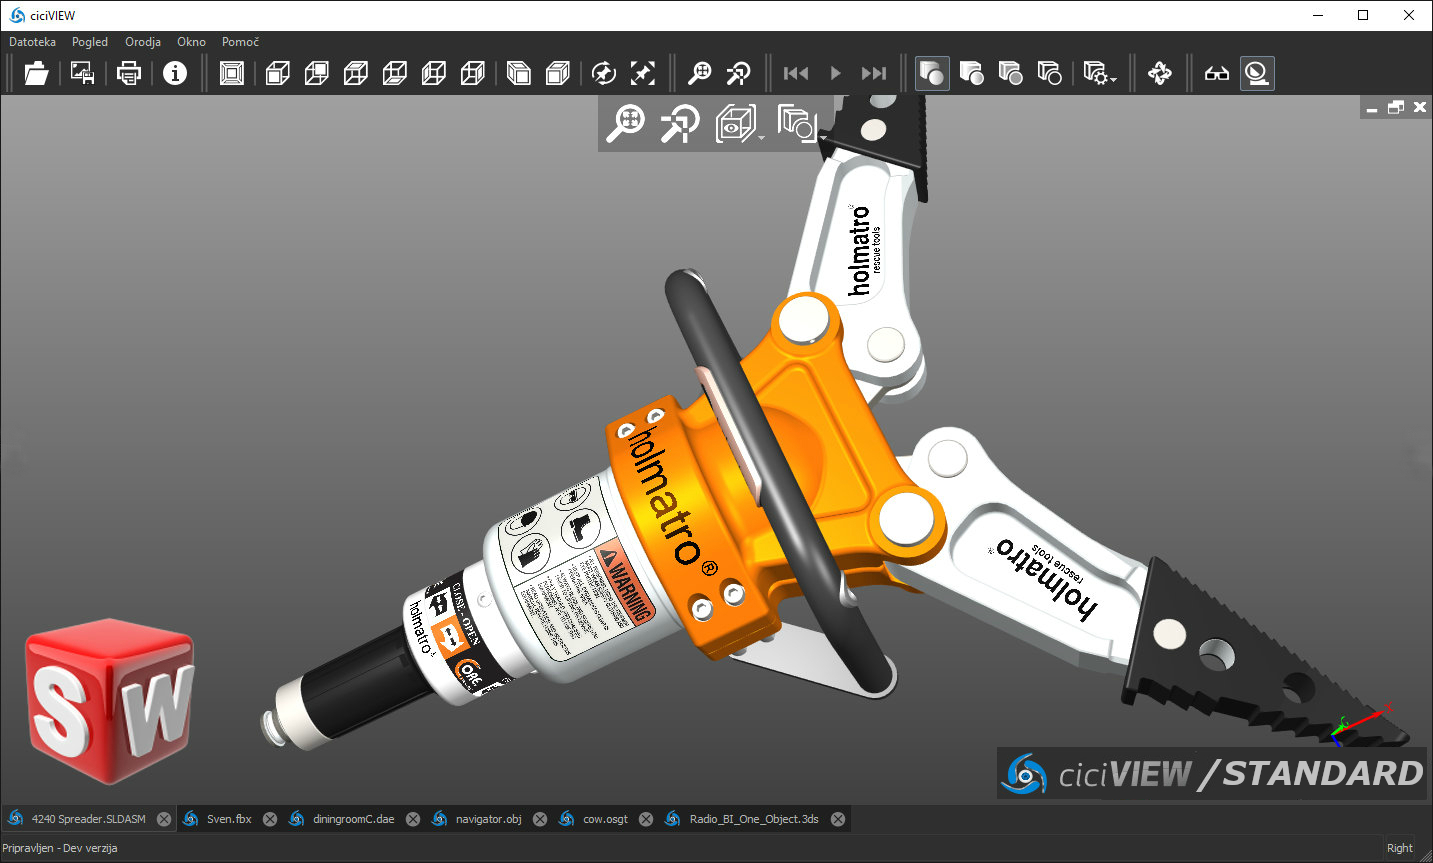The height and width of the screenshot is (863, 1433).
Task: Click the toolbar zoom-to-selection magnifier icon
Action: tap(739, 73)
